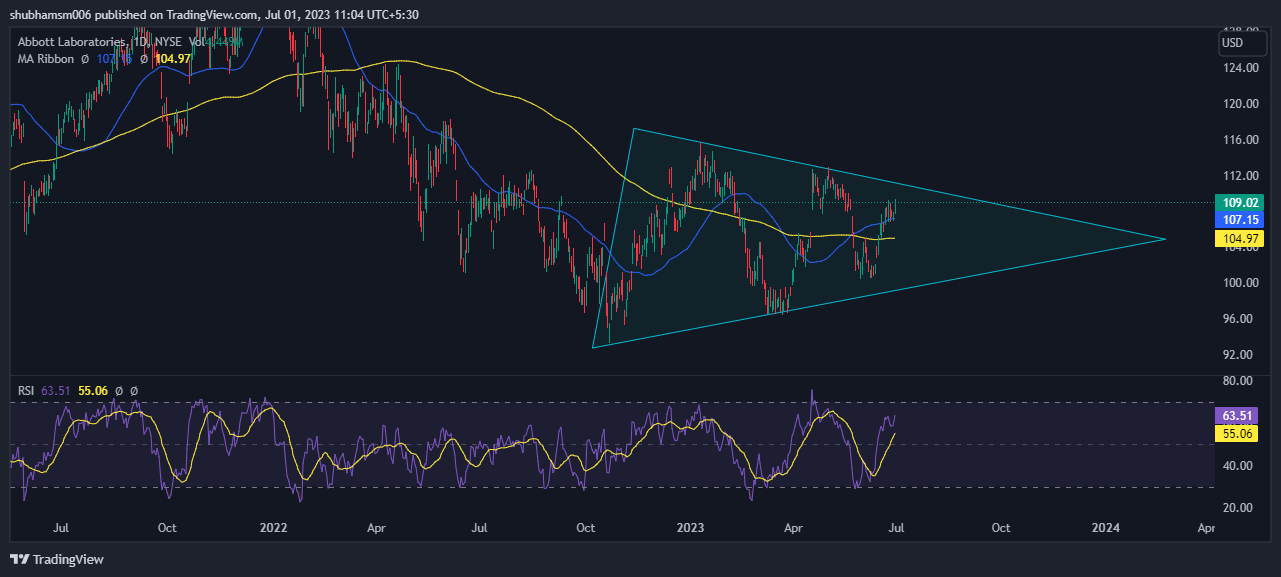
Task: Click the 96.00 price axis label
Action: 1238,319
